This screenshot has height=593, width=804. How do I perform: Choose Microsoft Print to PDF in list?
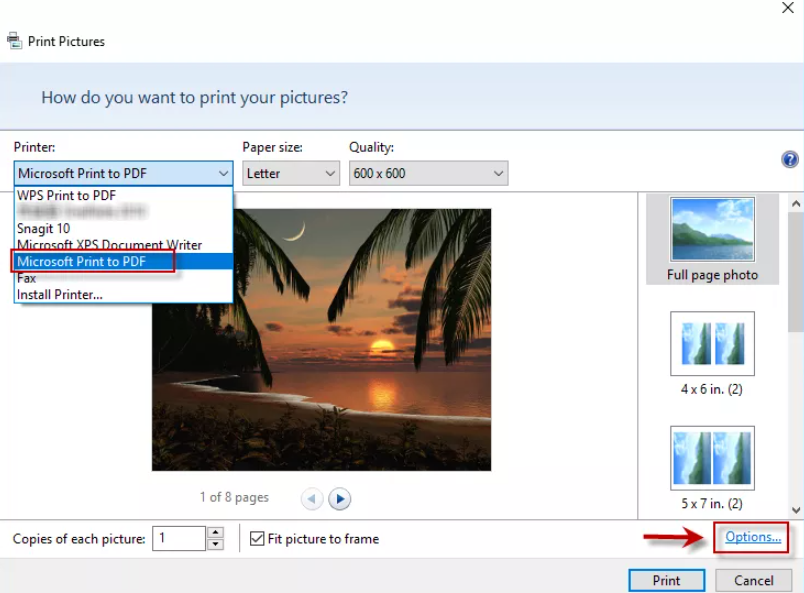coord(82,261)
